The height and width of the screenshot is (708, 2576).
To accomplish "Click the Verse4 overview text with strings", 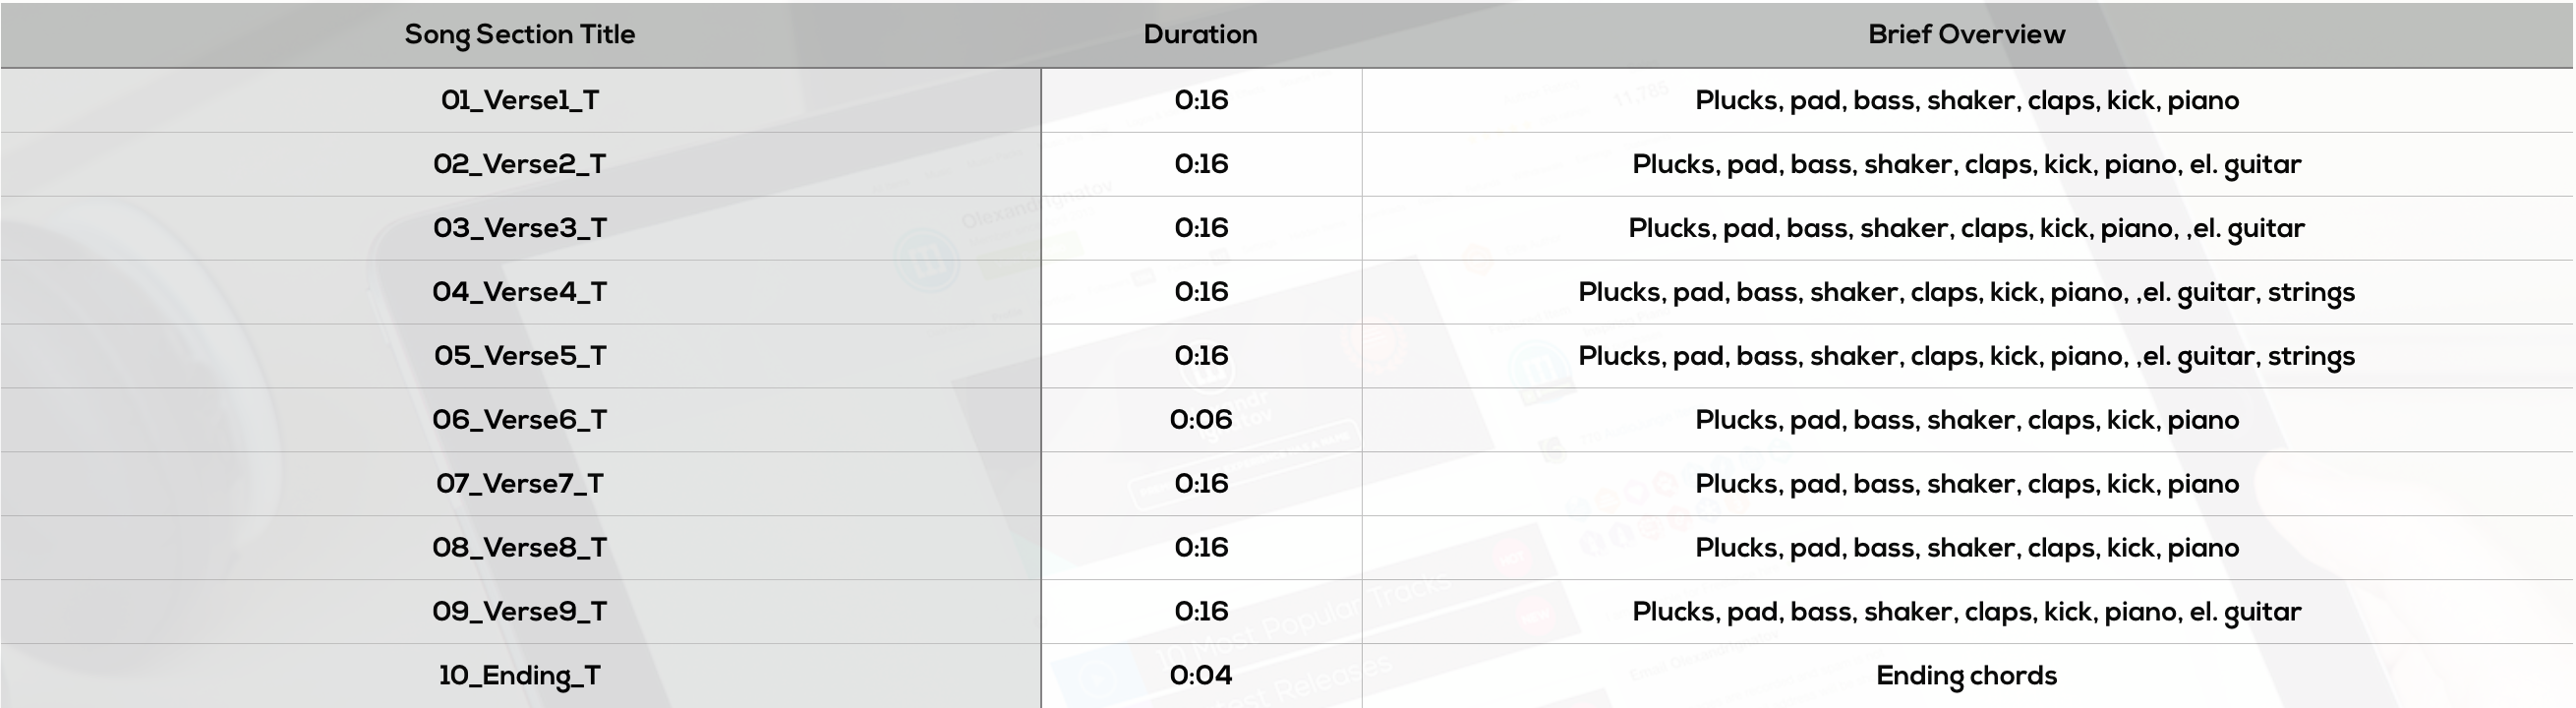I will pyautogui.click(x=1967, y=293).
